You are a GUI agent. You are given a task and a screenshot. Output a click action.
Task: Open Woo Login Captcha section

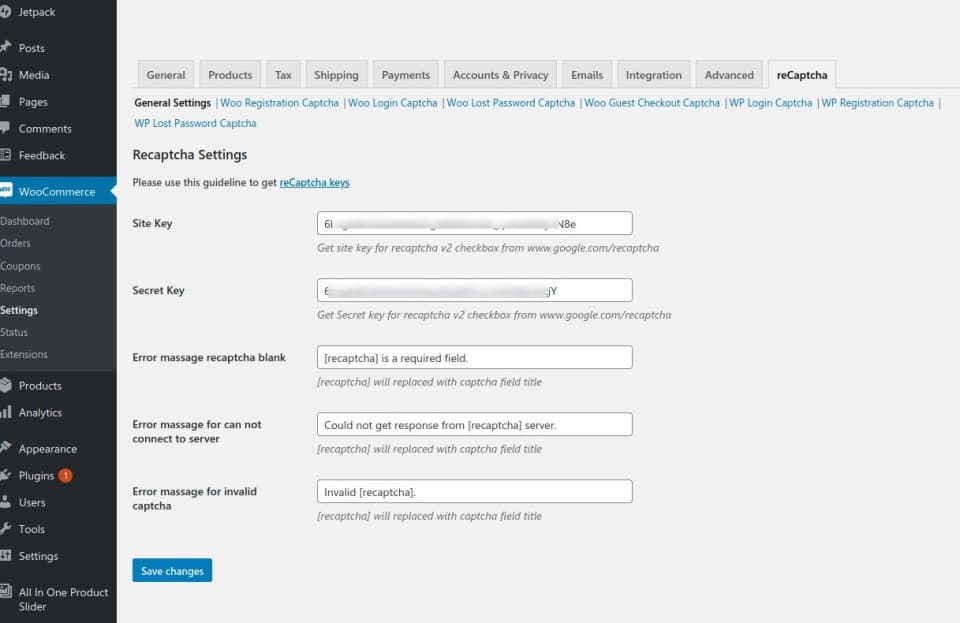point(392,103)
